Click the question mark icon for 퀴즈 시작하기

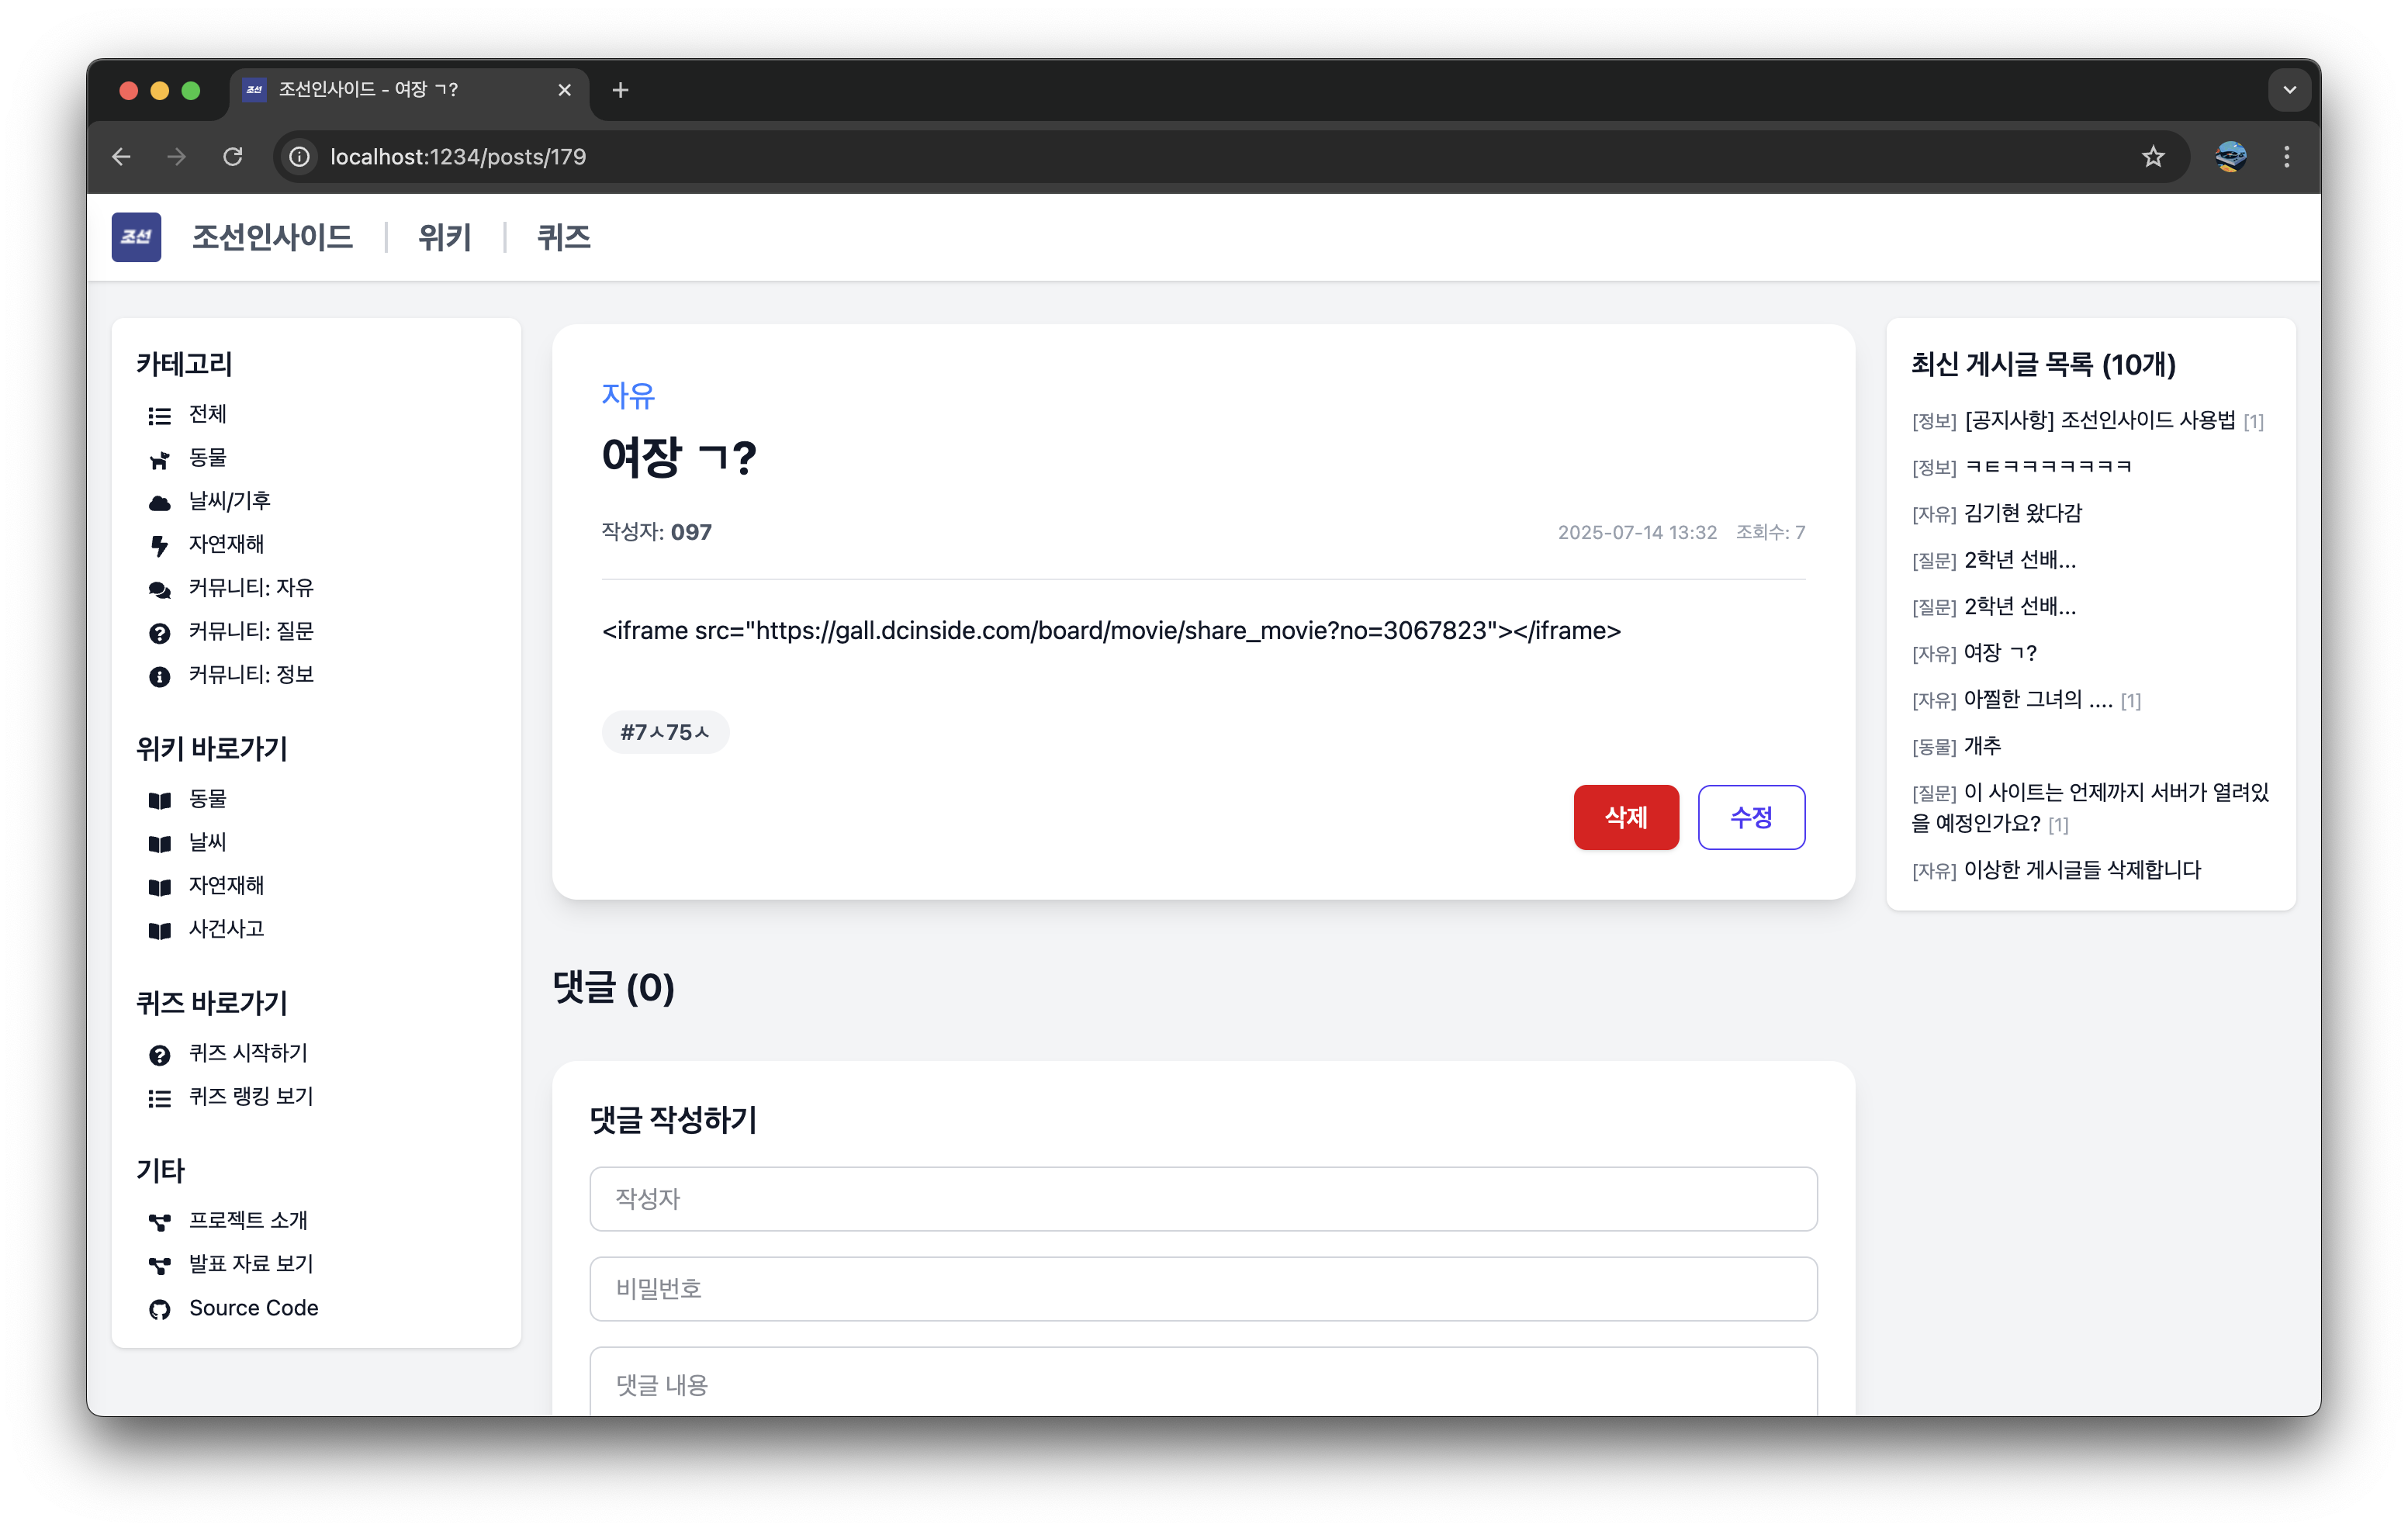[159, 1054]
